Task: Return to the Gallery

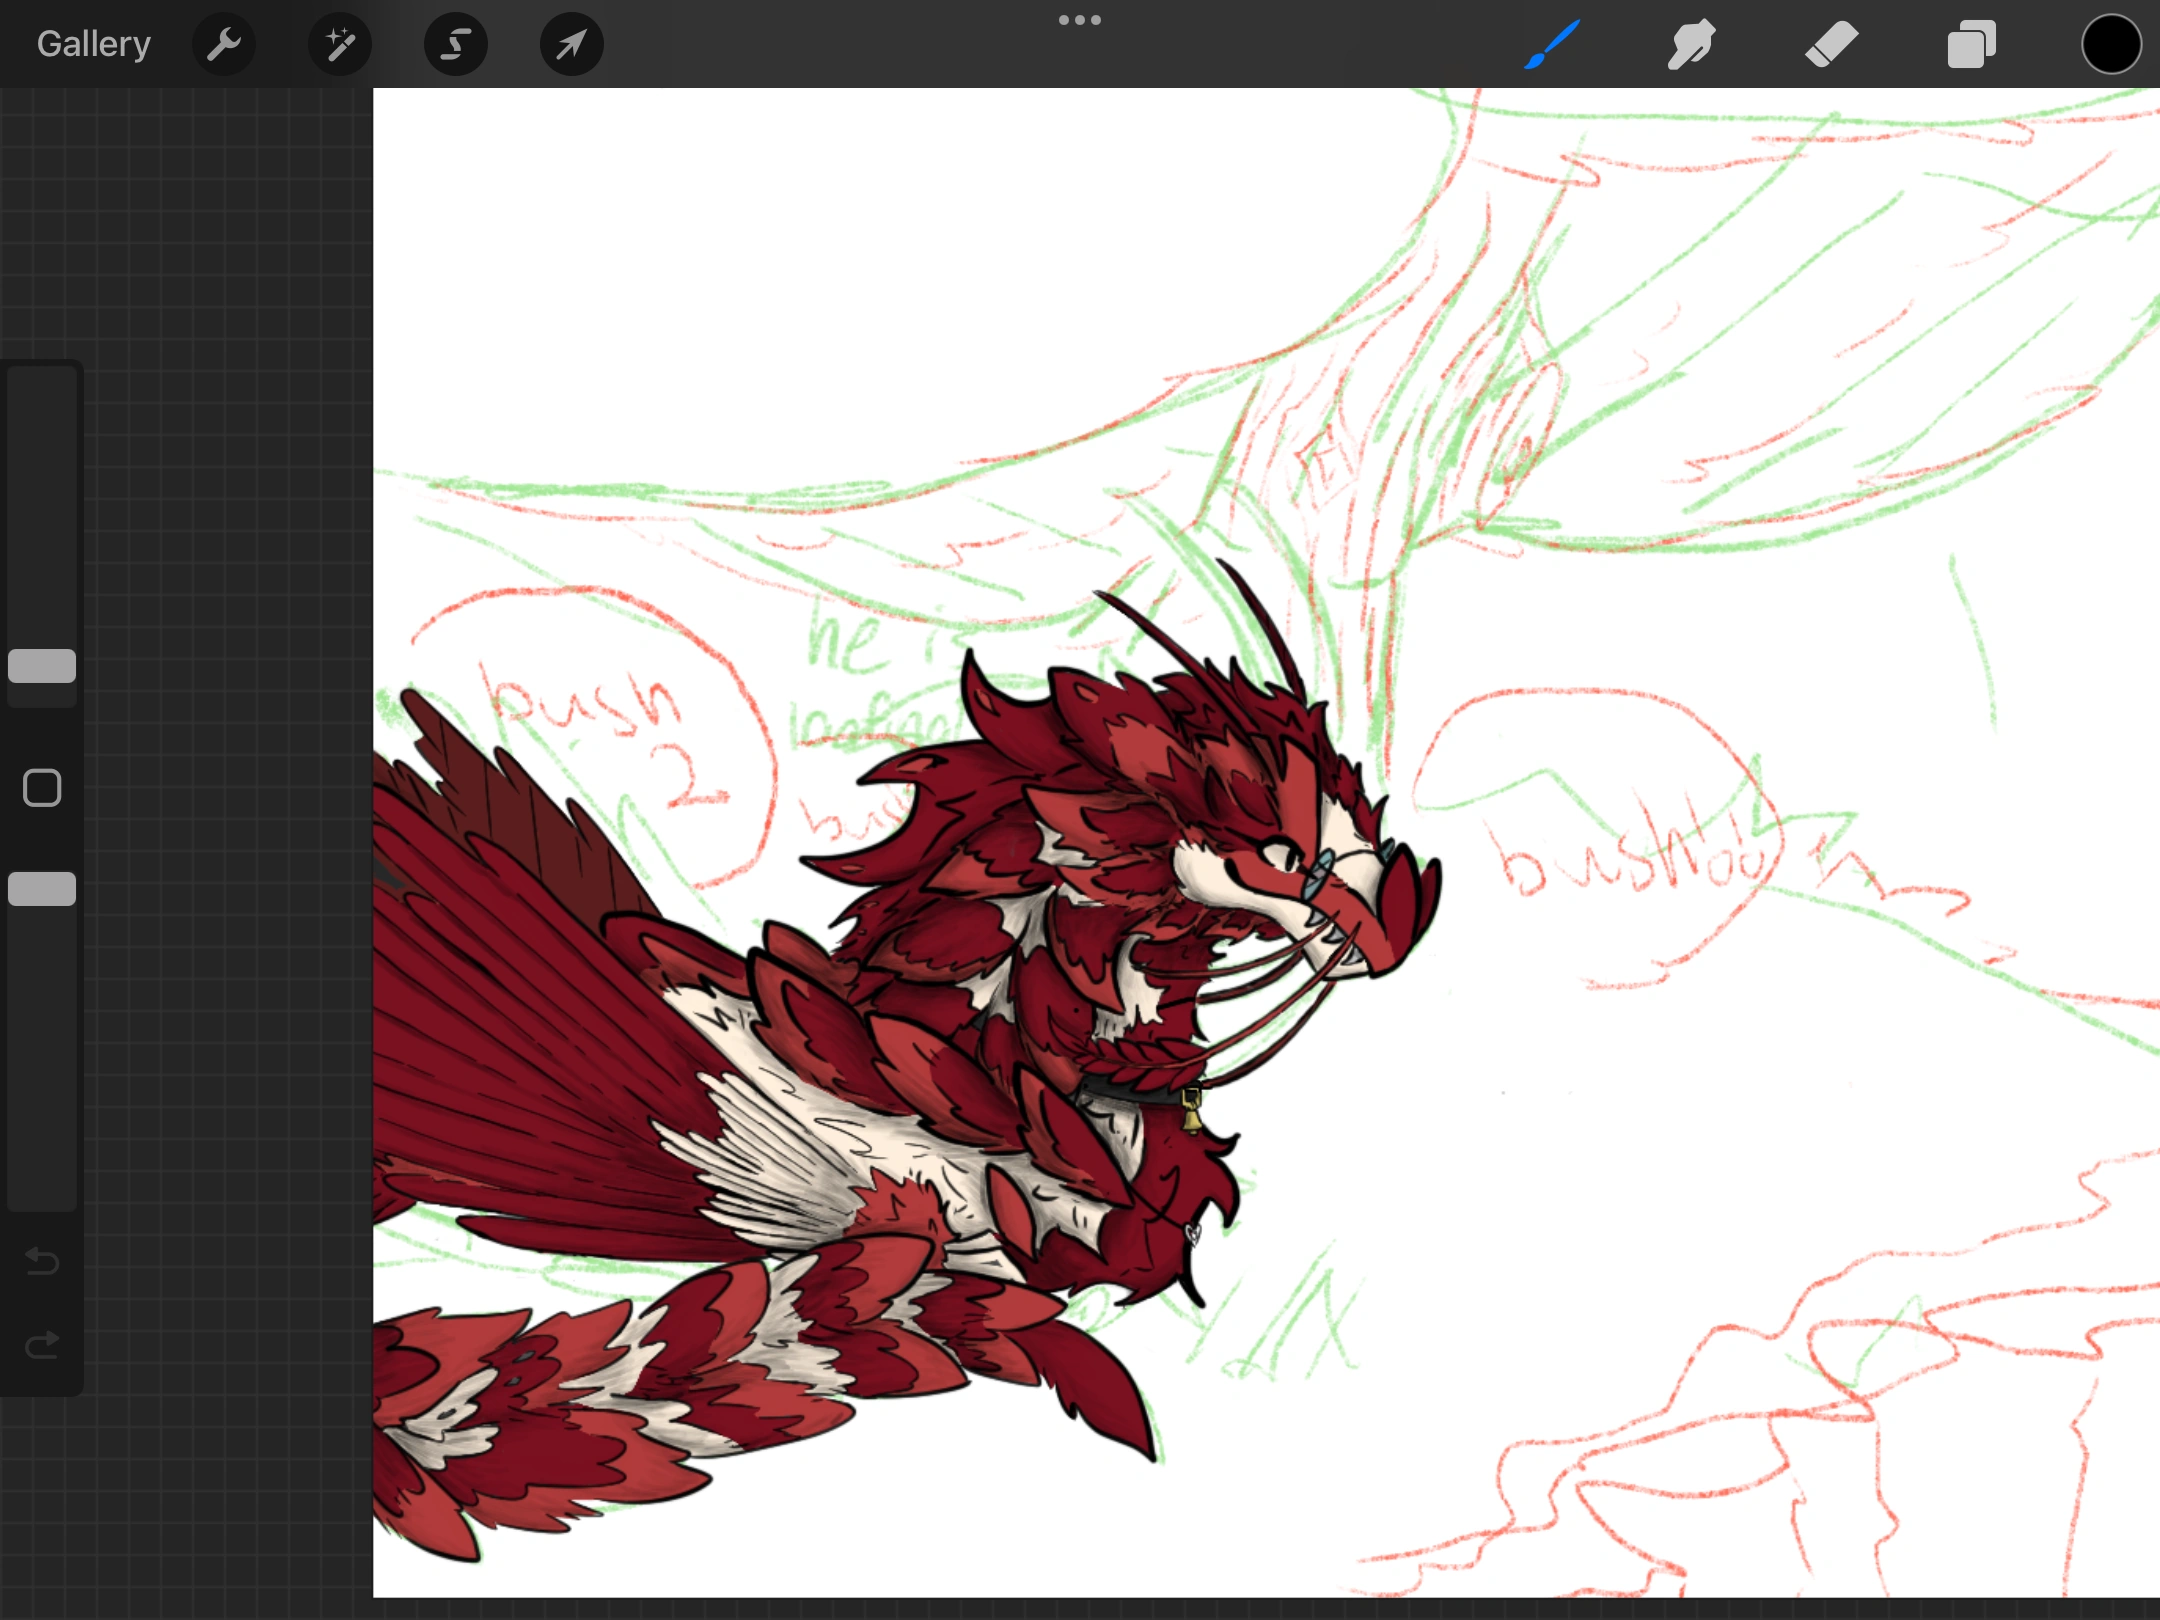Action: click(x=92, y=43)
